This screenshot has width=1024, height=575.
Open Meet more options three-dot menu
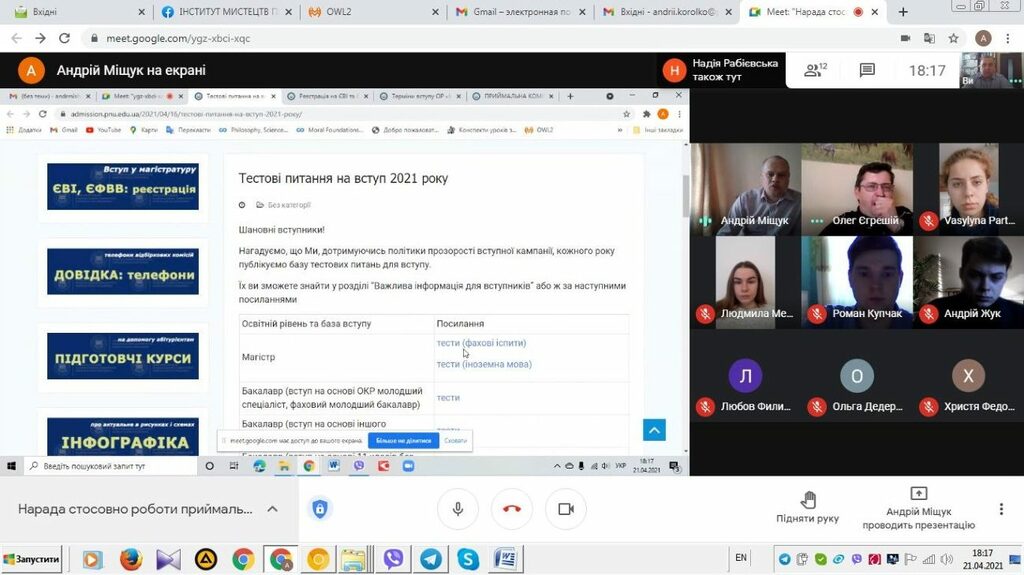1001,509
